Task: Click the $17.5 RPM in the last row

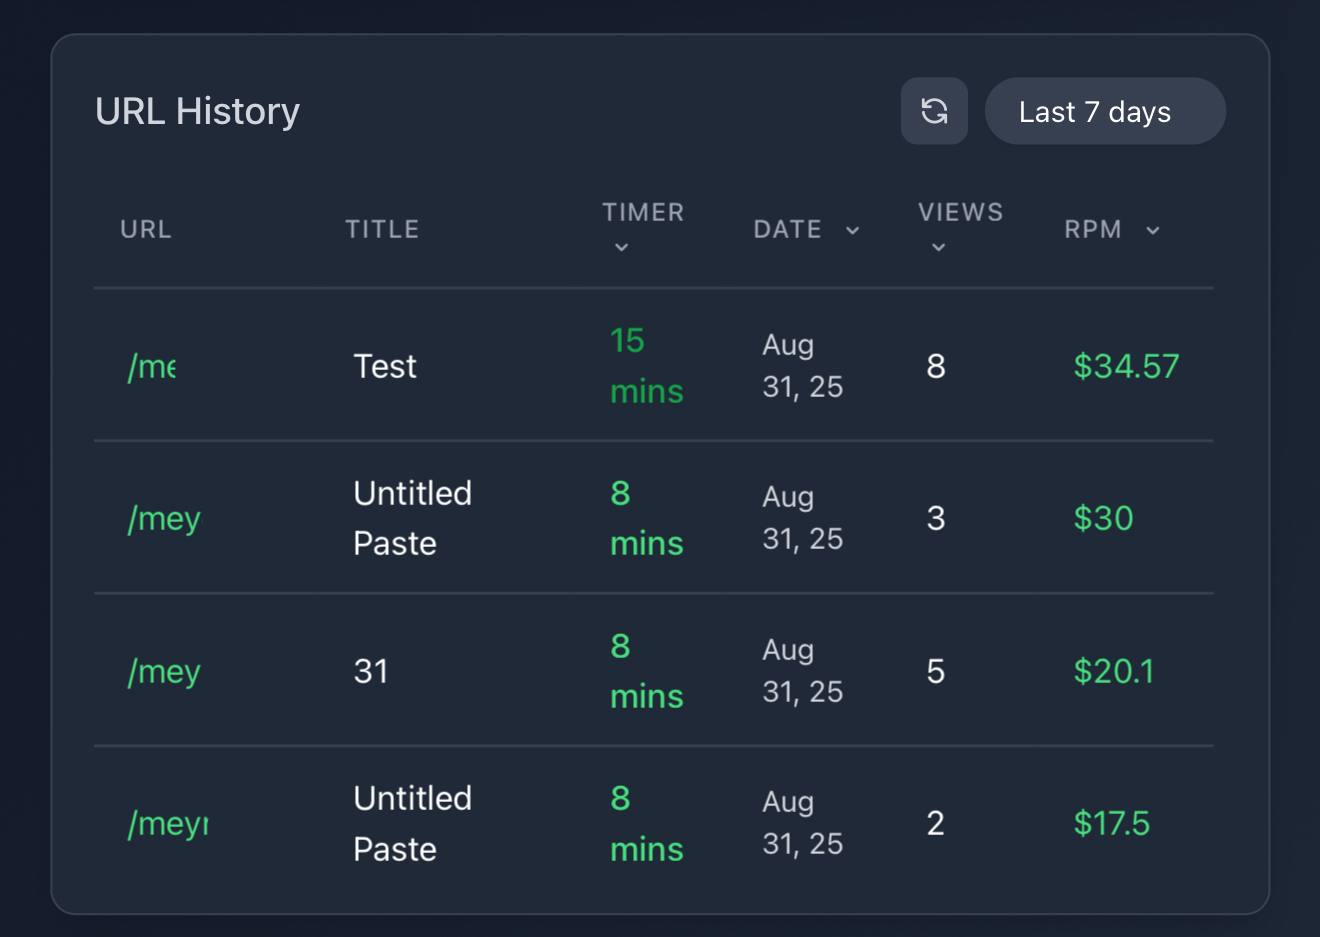Action: pyautogui.click(x=1111, y=823)
